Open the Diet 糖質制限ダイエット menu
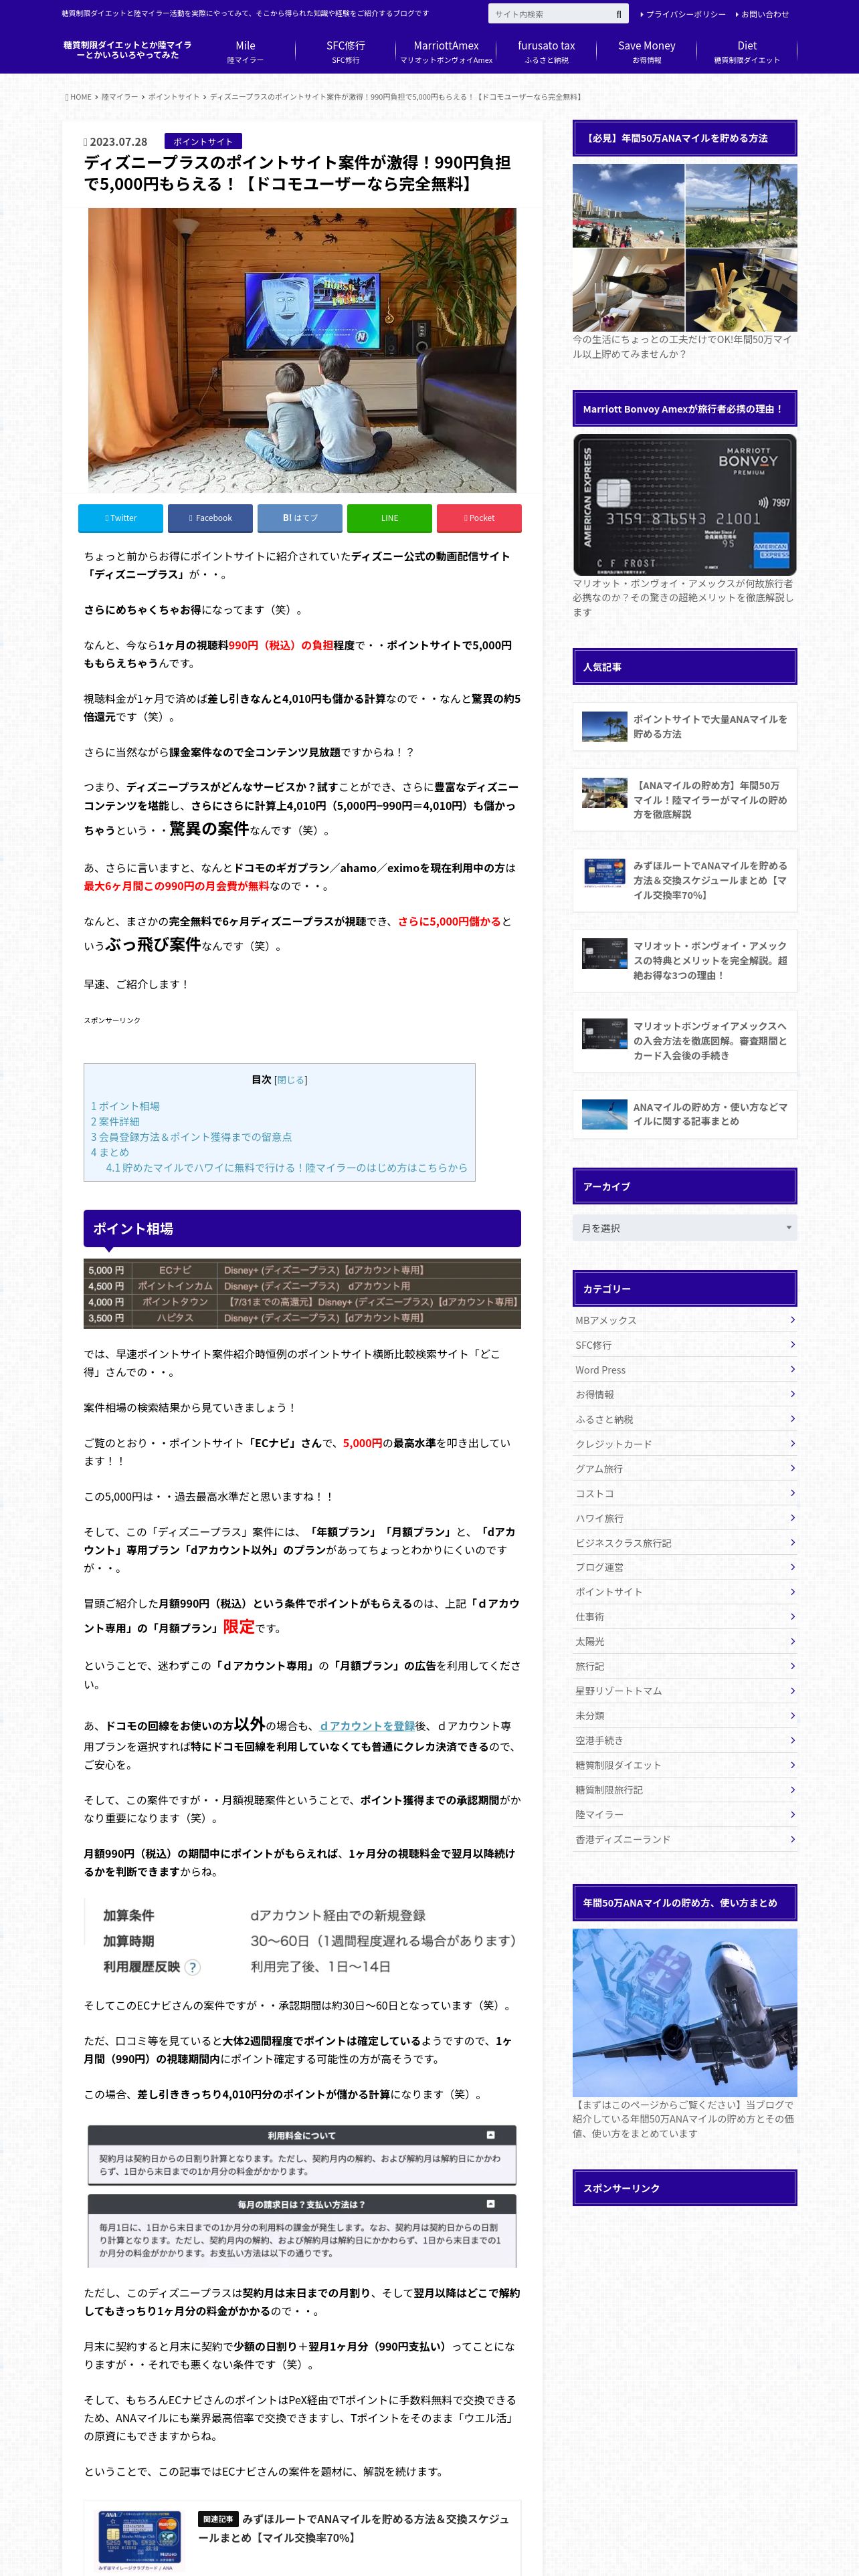This screenshot has height=2576, width=859. click(747, 52)
